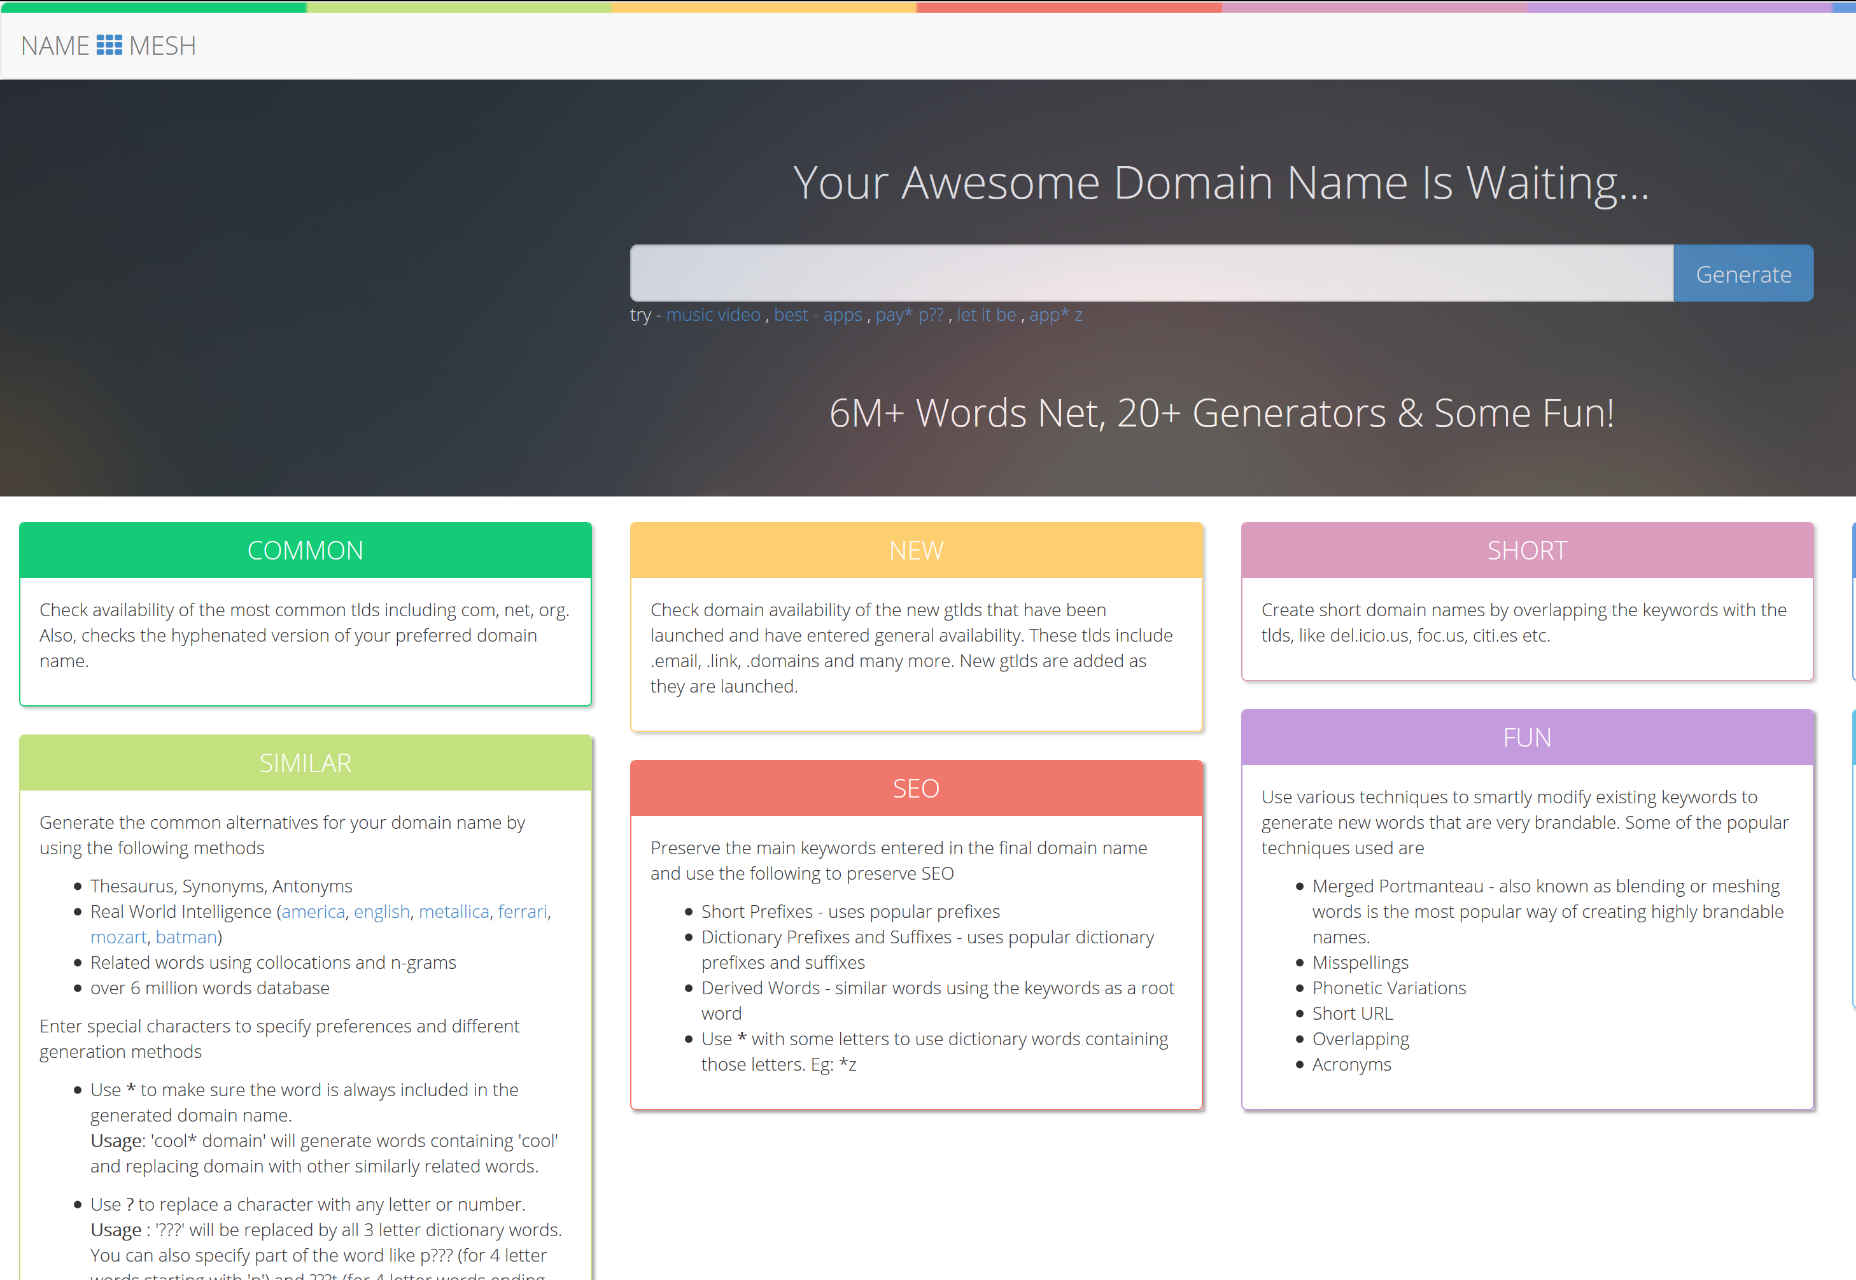Open the 'batman' example link
The image size is (1856, 1280).
tap(186, 937)
